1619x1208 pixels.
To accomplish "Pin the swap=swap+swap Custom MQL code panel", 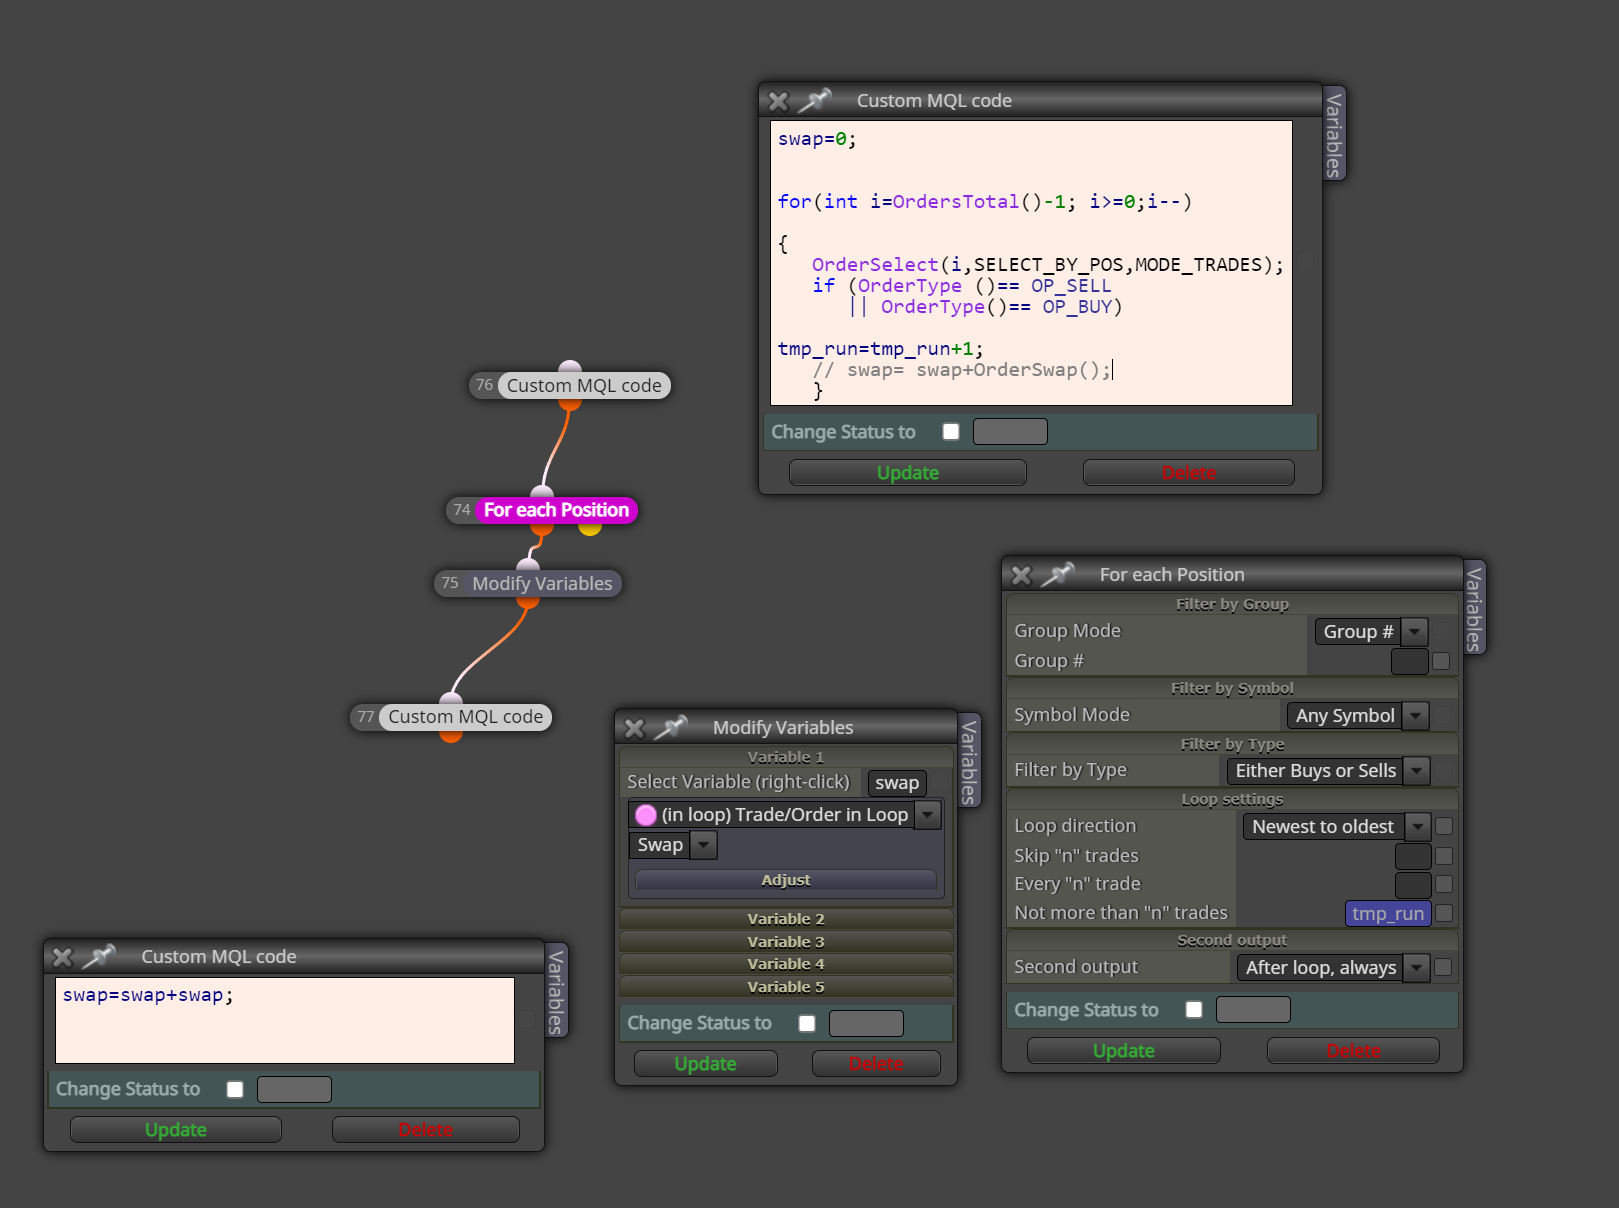I will pyautogui.click(x=99, y=956).
